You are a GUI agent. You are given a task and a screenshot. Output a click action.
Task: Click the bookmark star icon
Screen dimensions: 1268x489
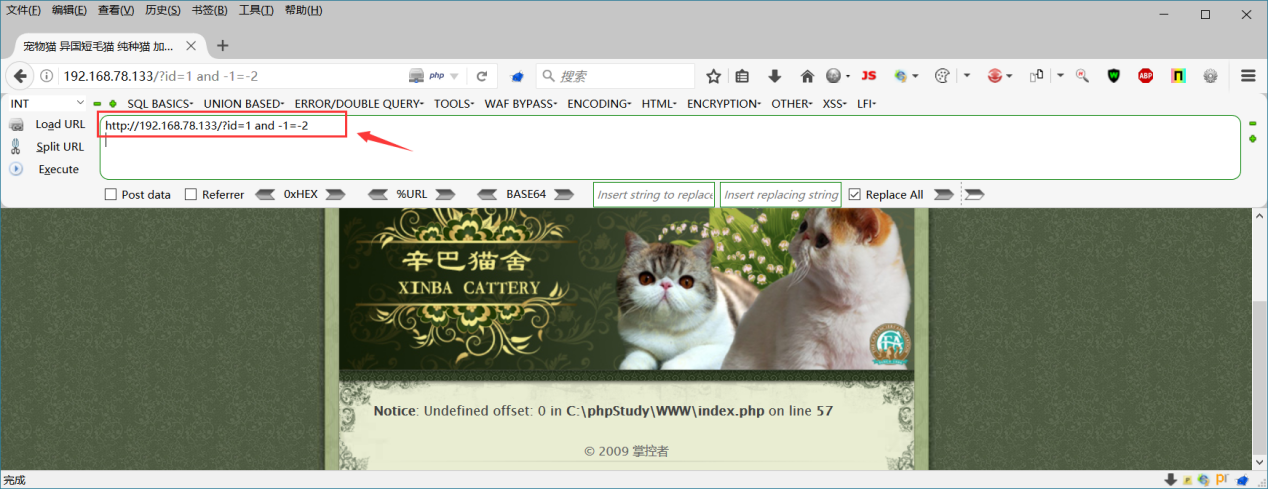click(x=714, y=76)
